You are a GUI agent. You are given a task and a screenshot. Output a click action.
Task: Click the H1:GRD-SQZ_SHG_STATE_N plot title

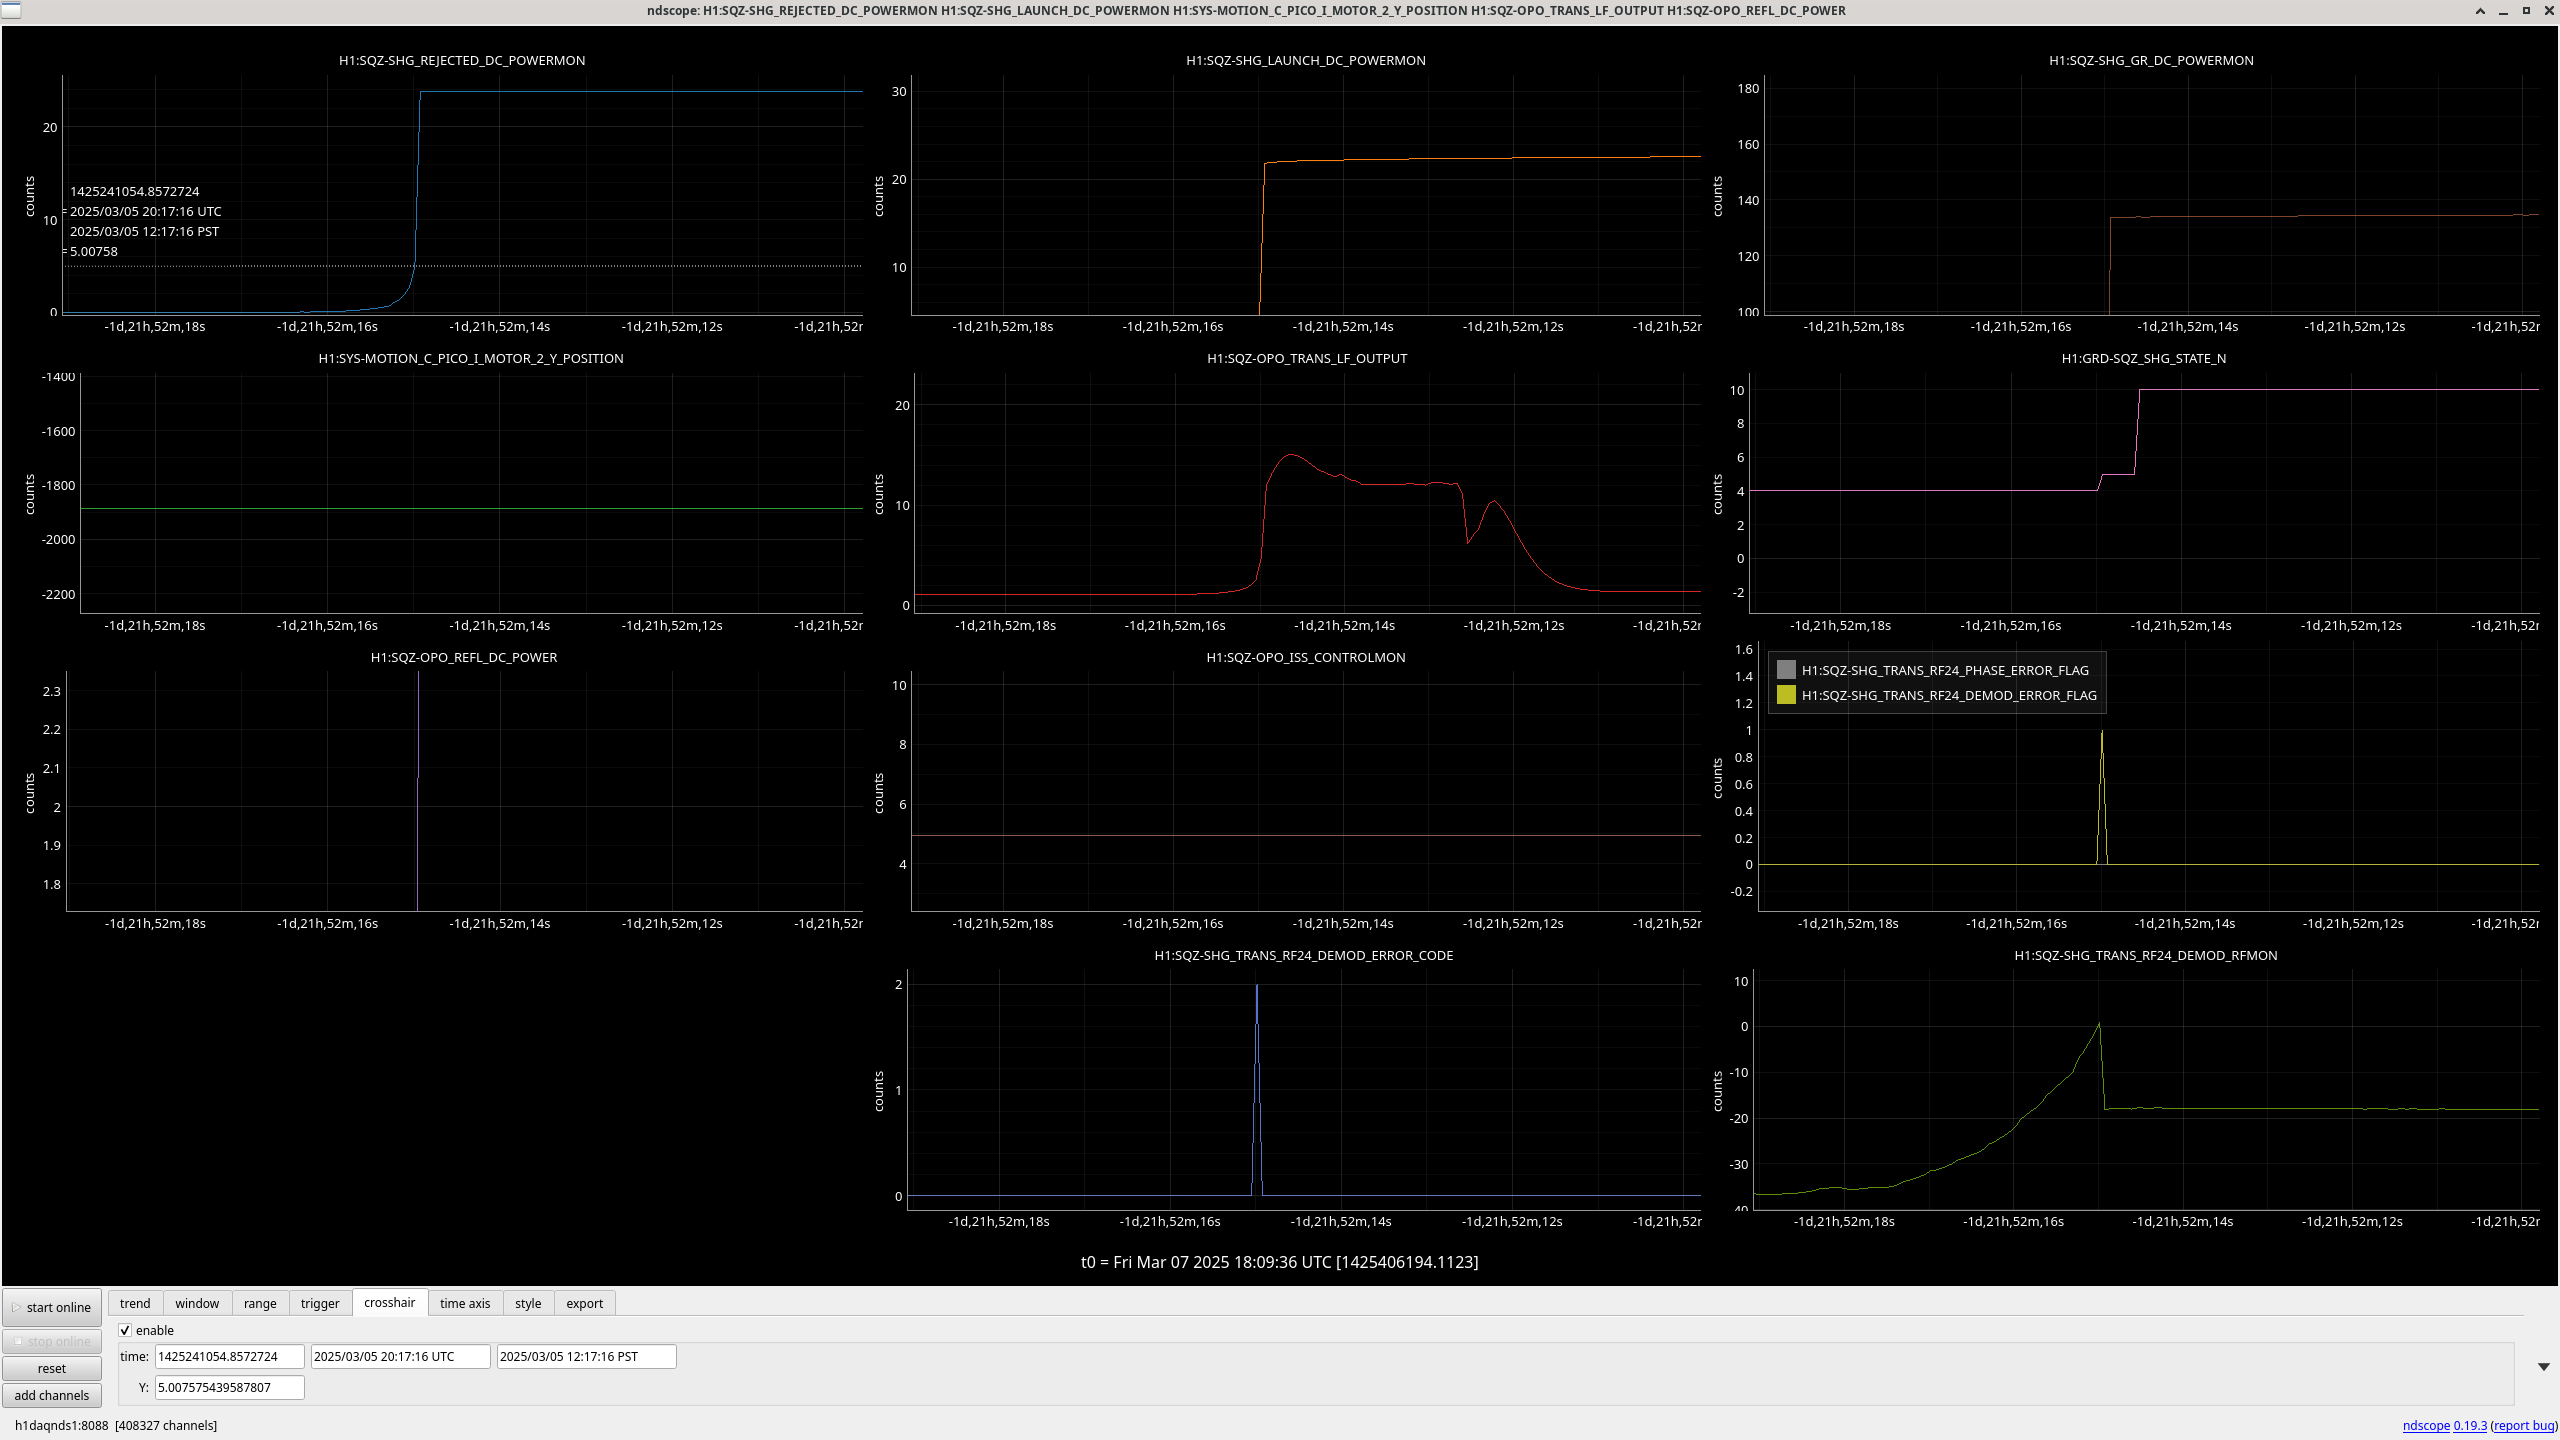[x=2144, y=358]
